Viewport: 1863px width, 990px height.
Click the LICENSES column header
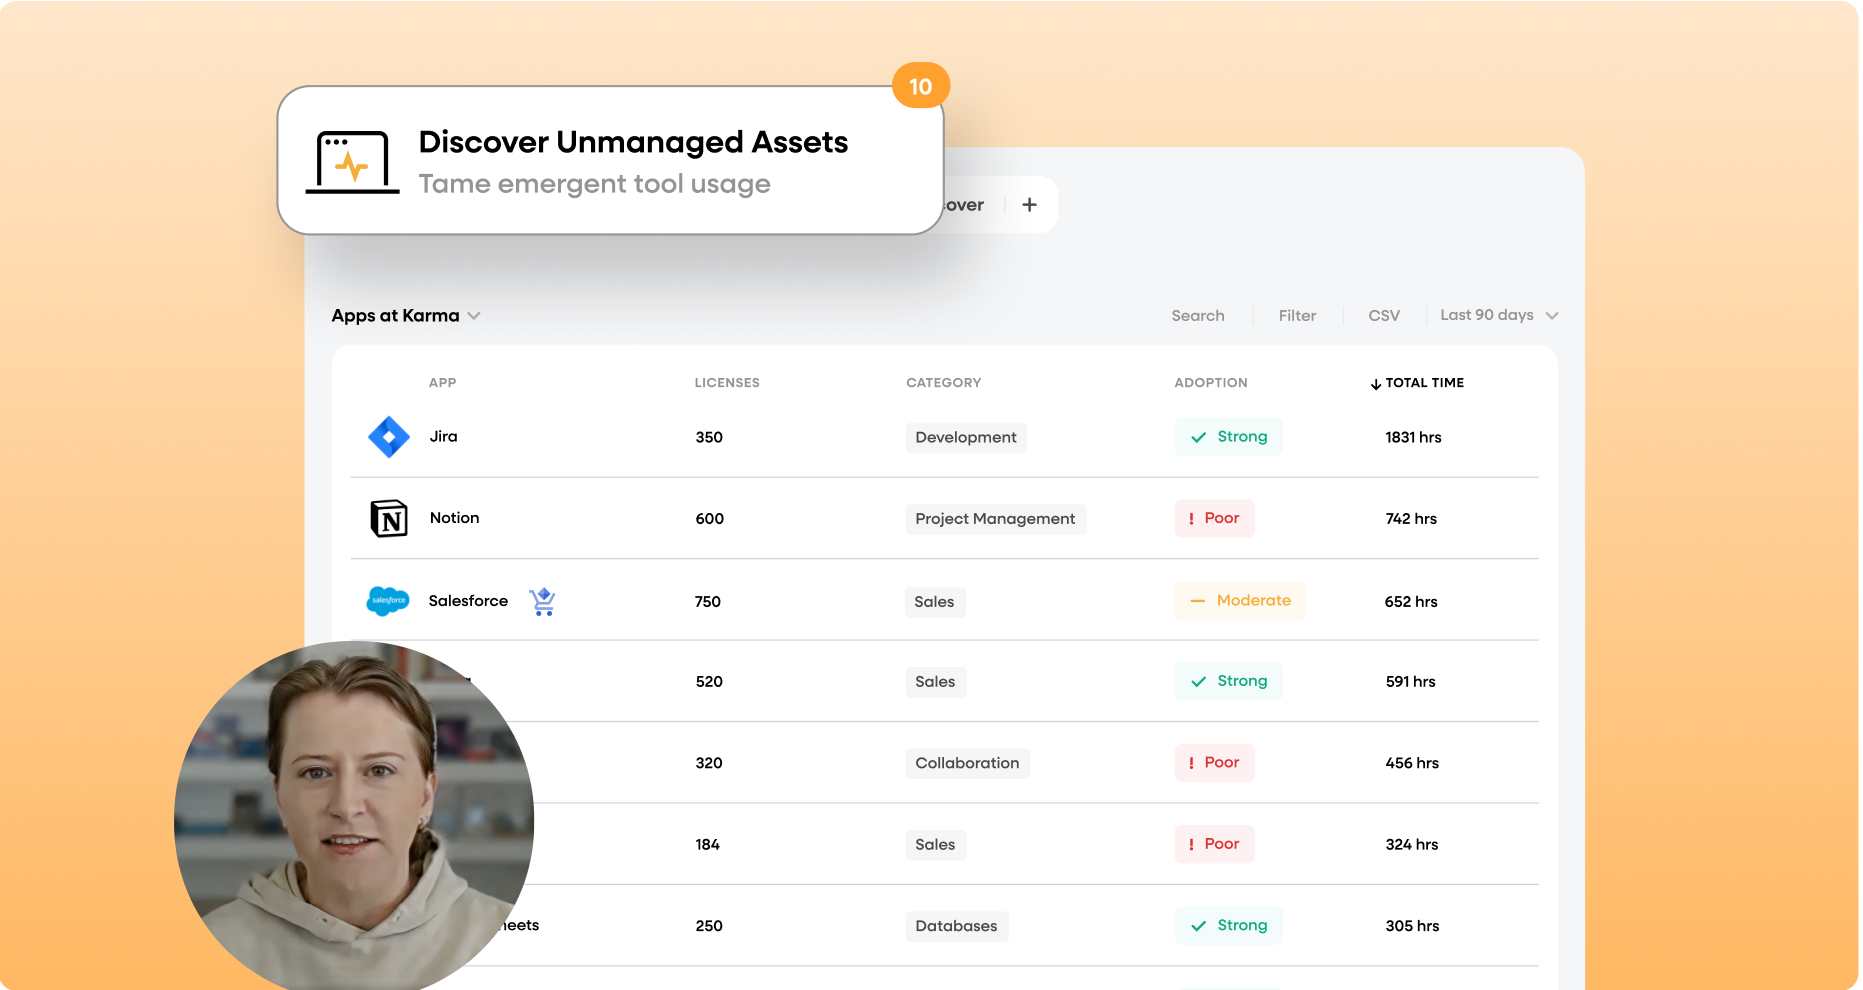727,383
